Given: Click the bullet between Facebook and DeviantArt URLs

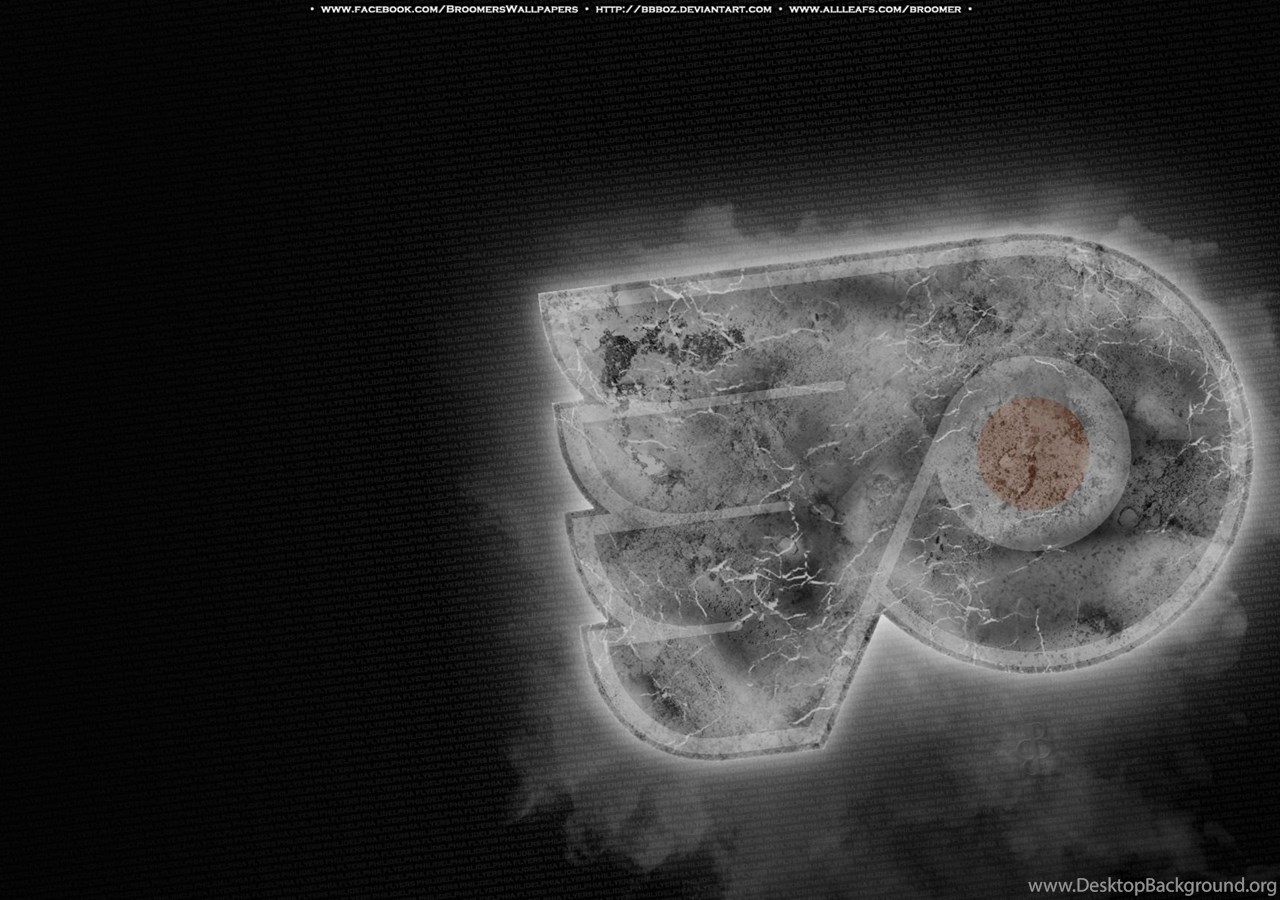Looking at the screenshot, I should (586, 9).
